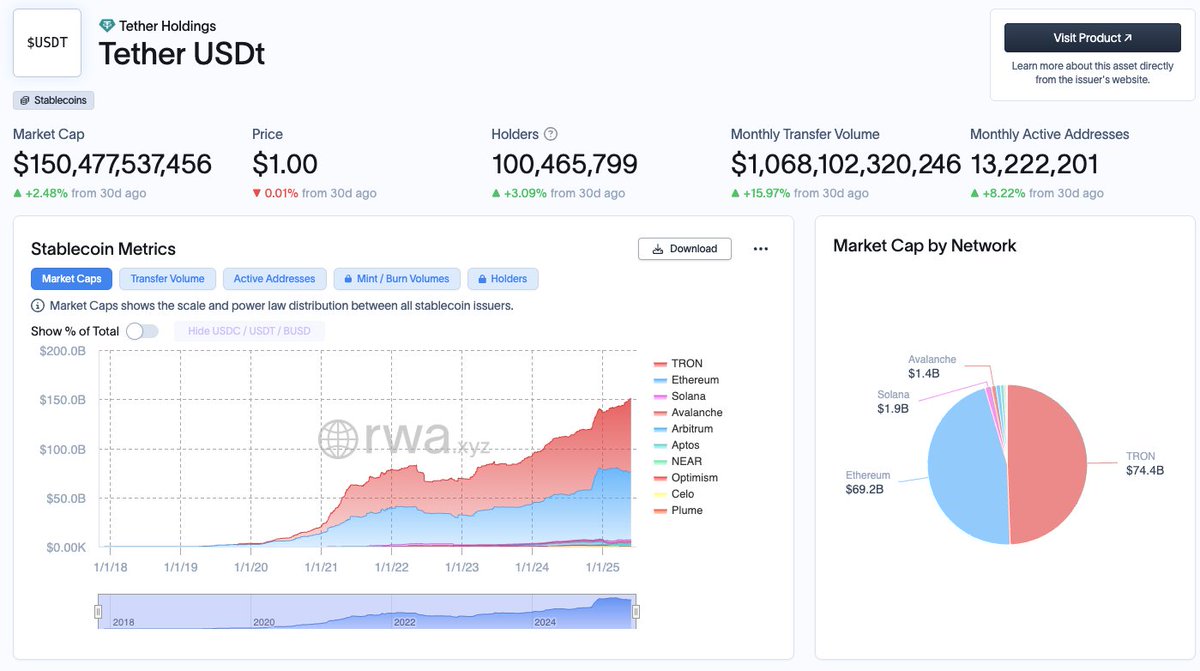Click the Visit Product button
Image resolution: width=1200 pixels, height=671 pixels.
point(1092,38)
